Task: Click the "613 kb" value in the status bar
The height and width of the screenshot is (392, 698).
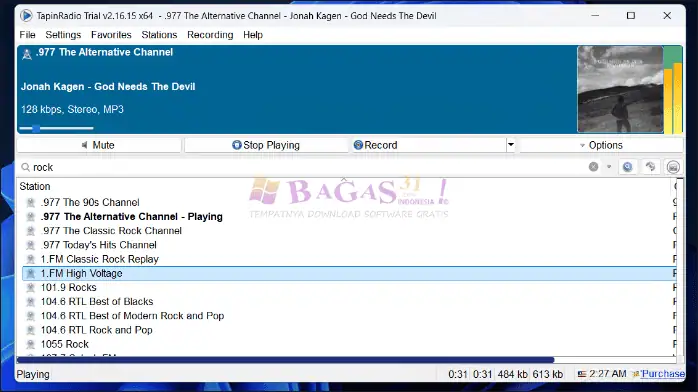Action: [548, 374]
